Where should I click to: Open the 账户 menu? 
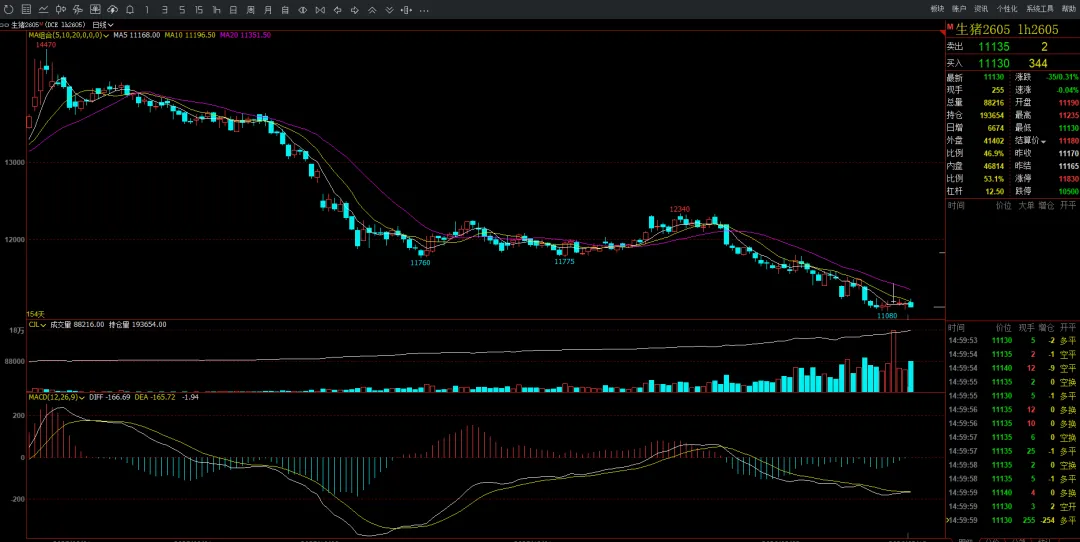pos(959,9)
